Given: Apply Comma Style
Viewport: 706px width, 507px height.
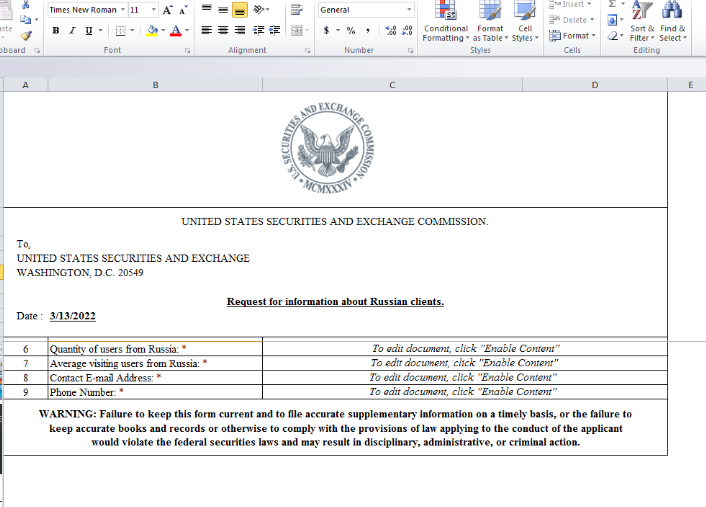Looking at the screenshot, I should [368, 31].
